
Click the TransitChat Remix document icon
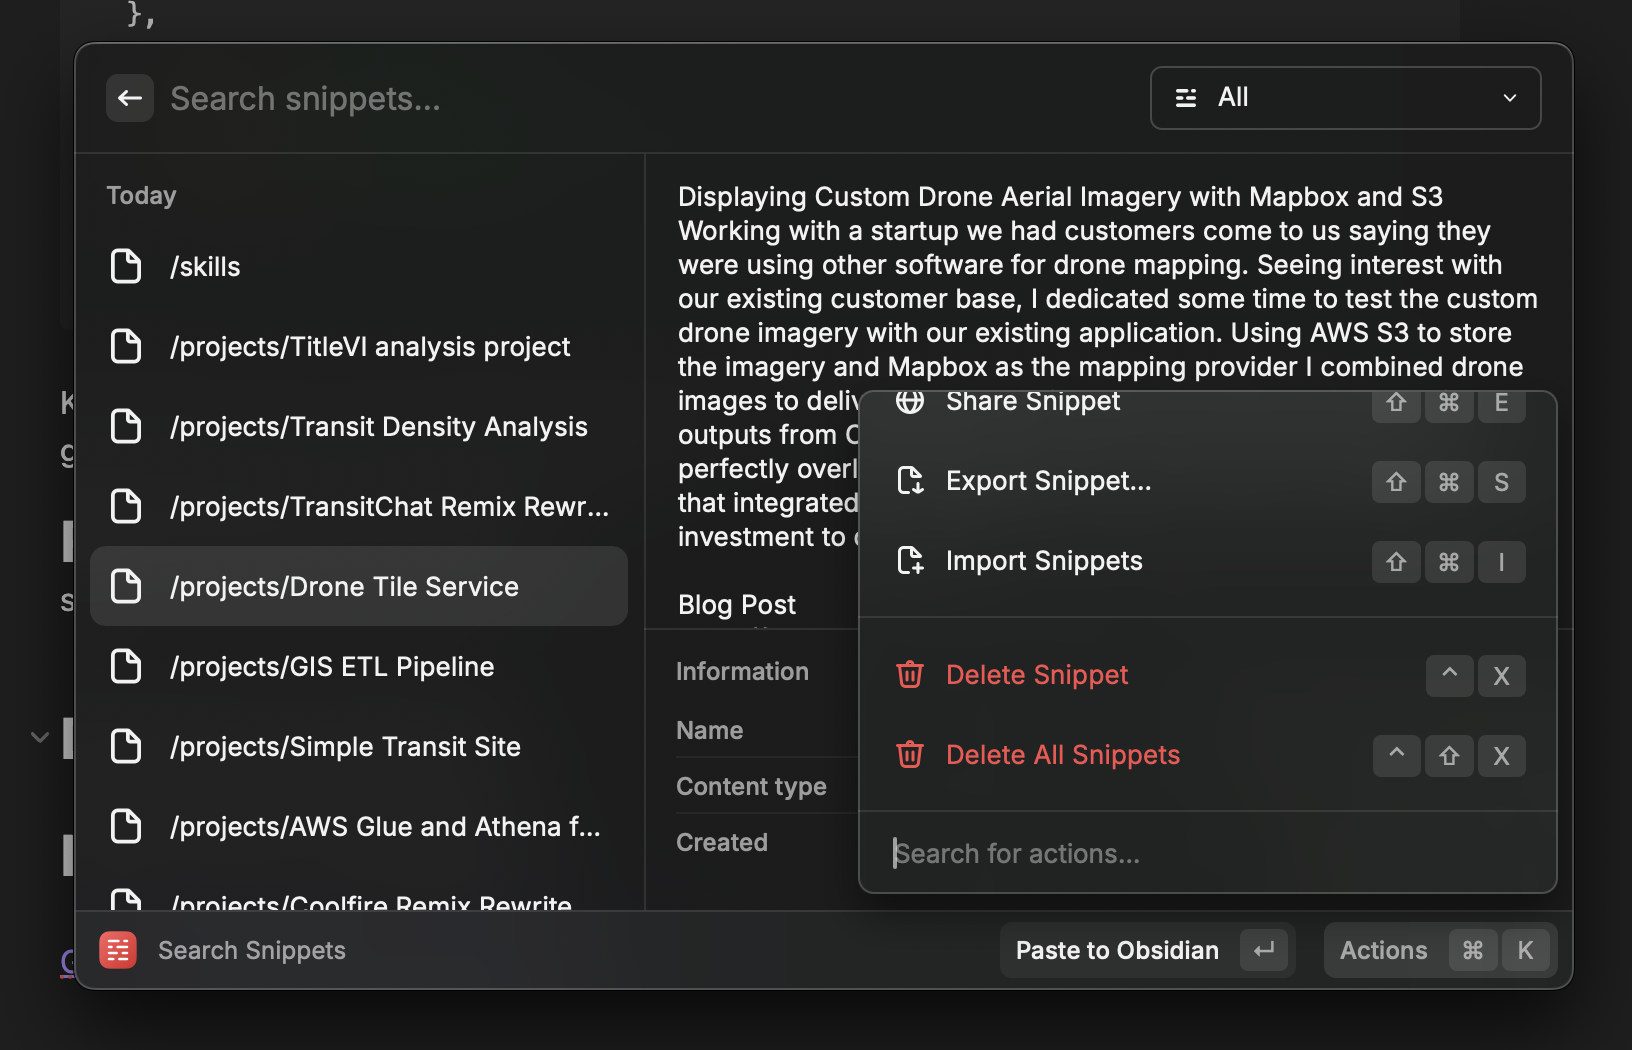coord(126,506)
